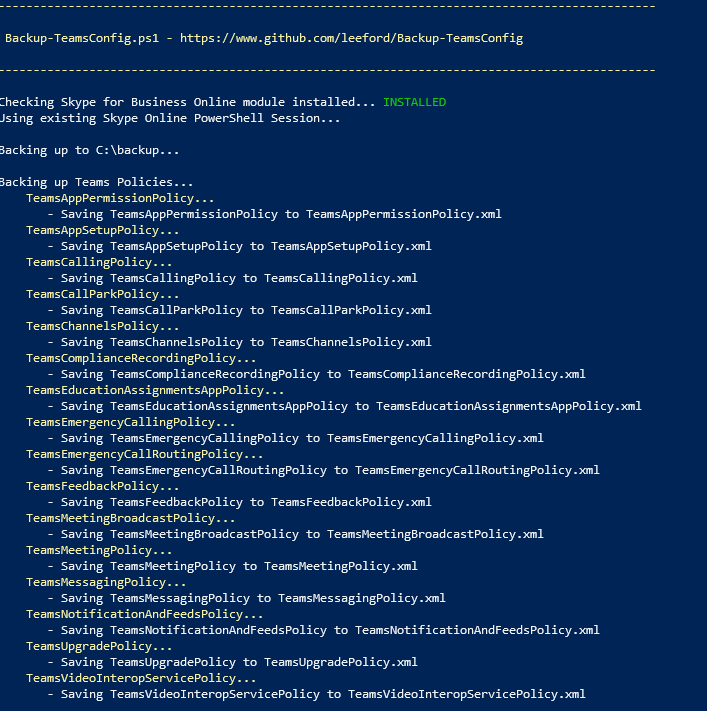Click the 'Saving TeamsFeedbackPolicy' output line

click(239, 502)
